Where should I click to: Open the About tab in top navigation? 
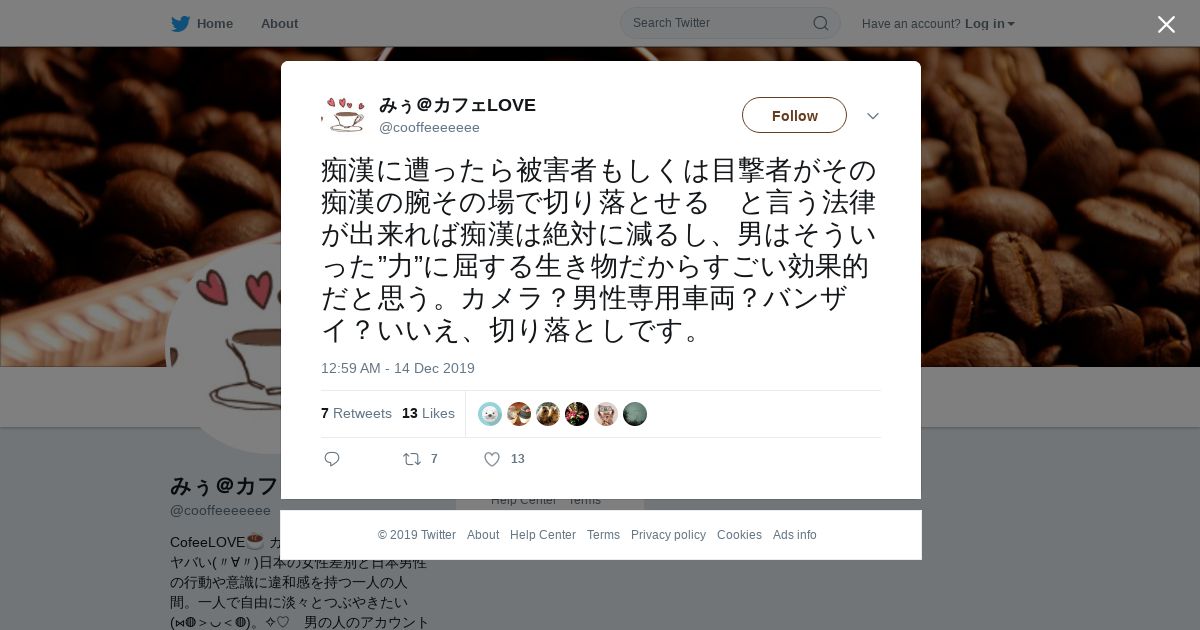[279, 24]
